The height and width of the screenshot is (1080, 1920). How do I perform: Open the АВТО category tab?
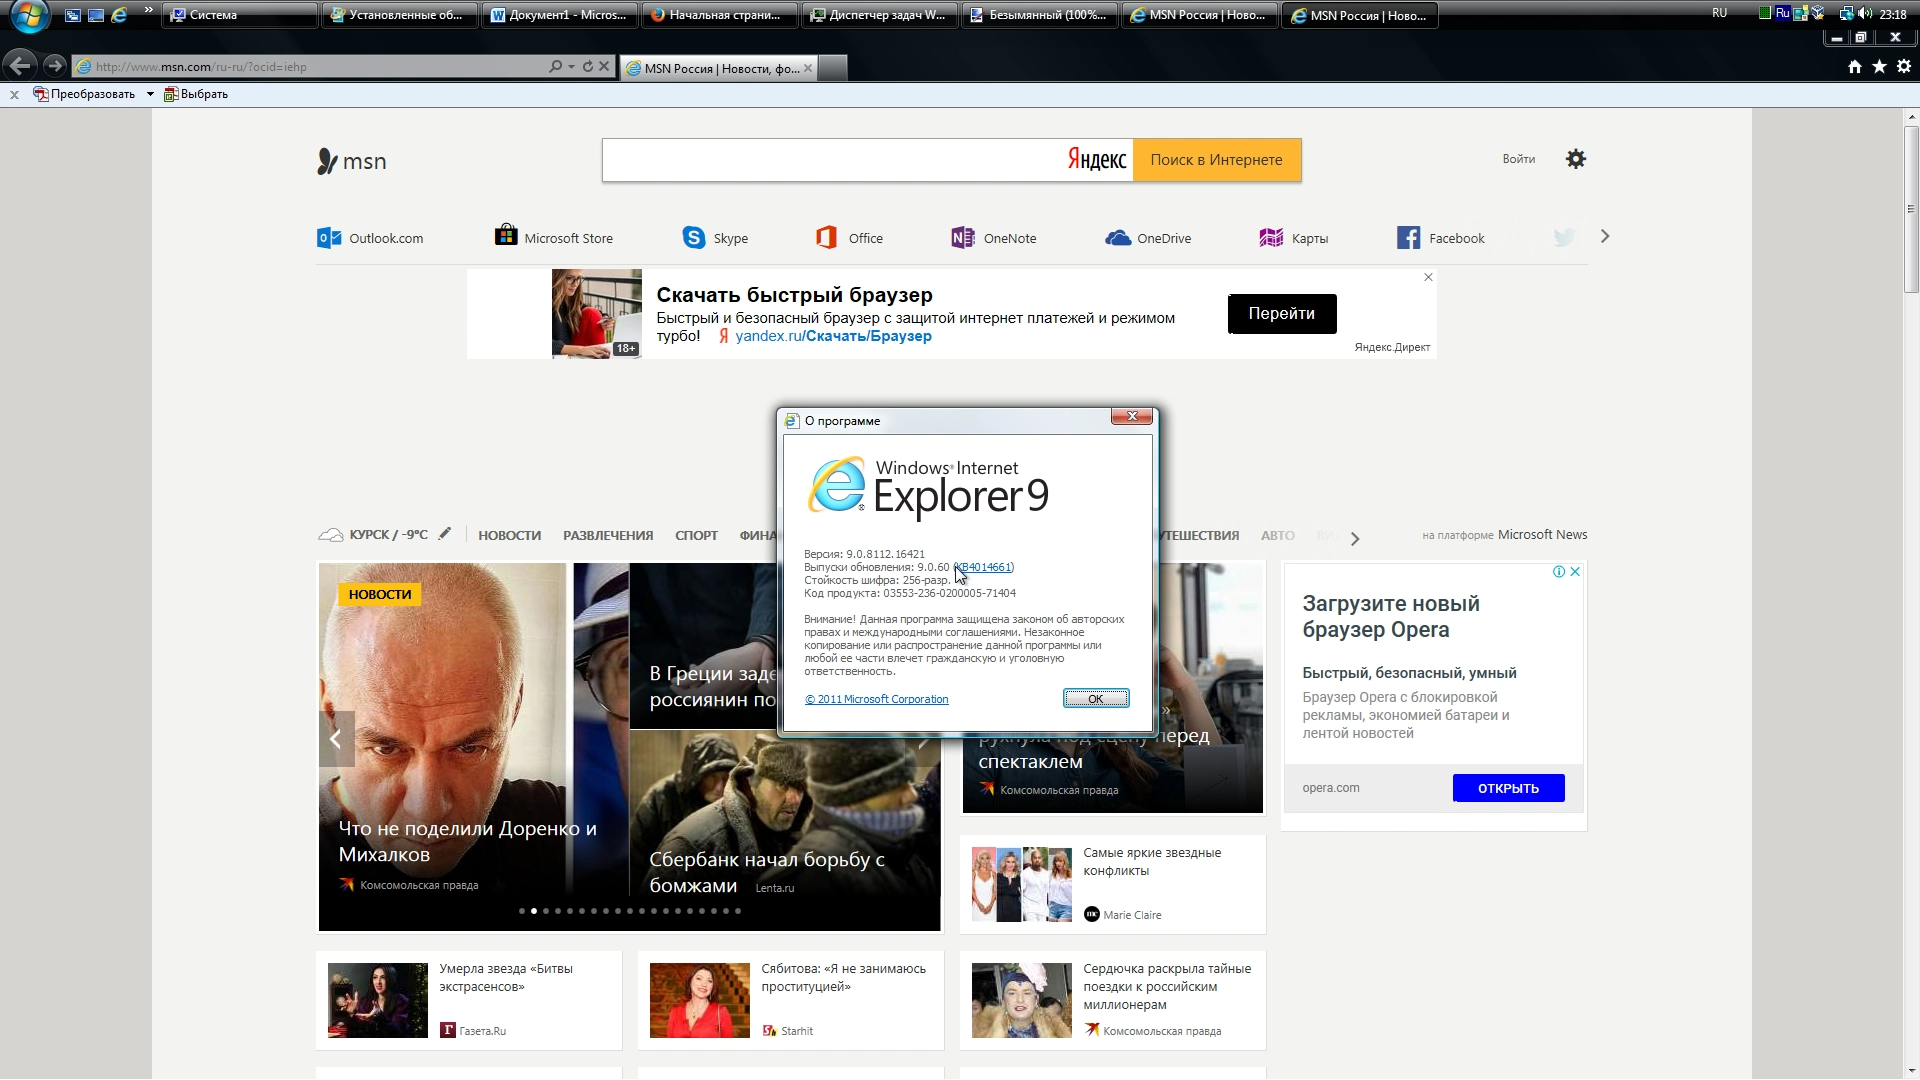point(1277,536)
